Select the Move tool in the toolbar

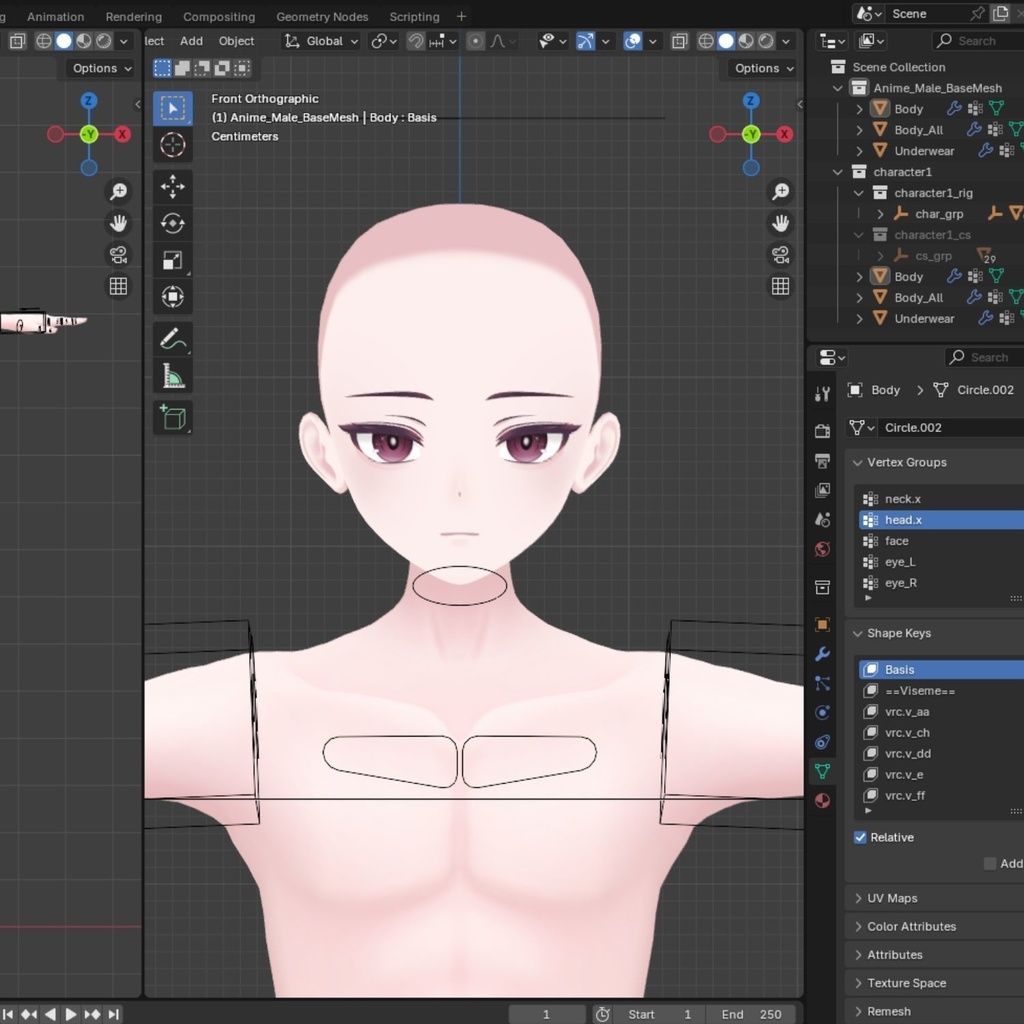click(173, 188)
